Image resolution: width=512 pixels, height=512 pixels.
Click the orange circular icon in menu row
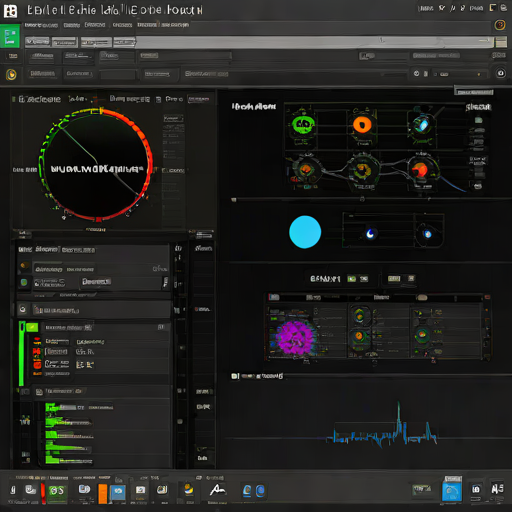click(500, 25)
